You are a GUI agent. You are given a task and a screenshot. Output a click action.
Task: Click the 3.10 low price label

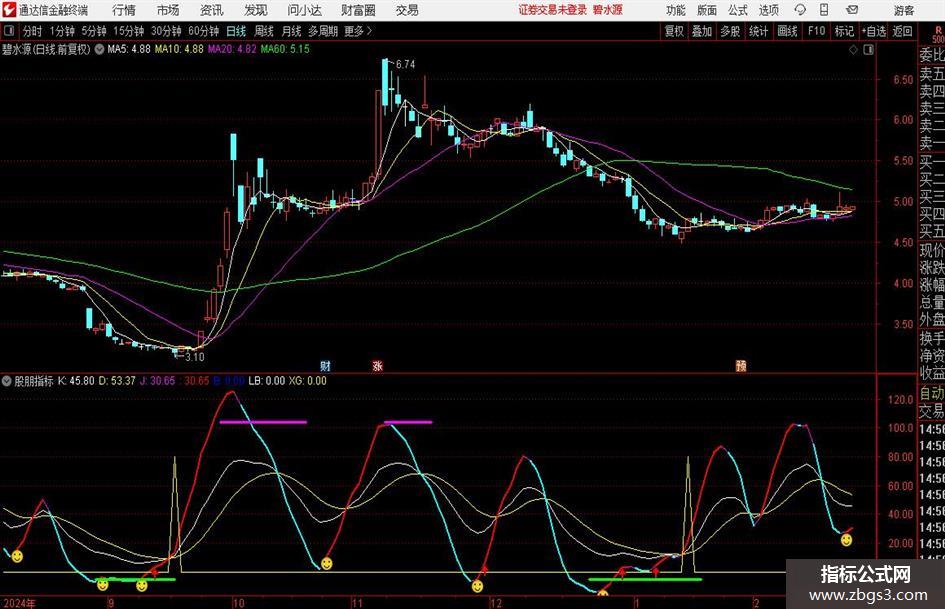coord(194,356)
